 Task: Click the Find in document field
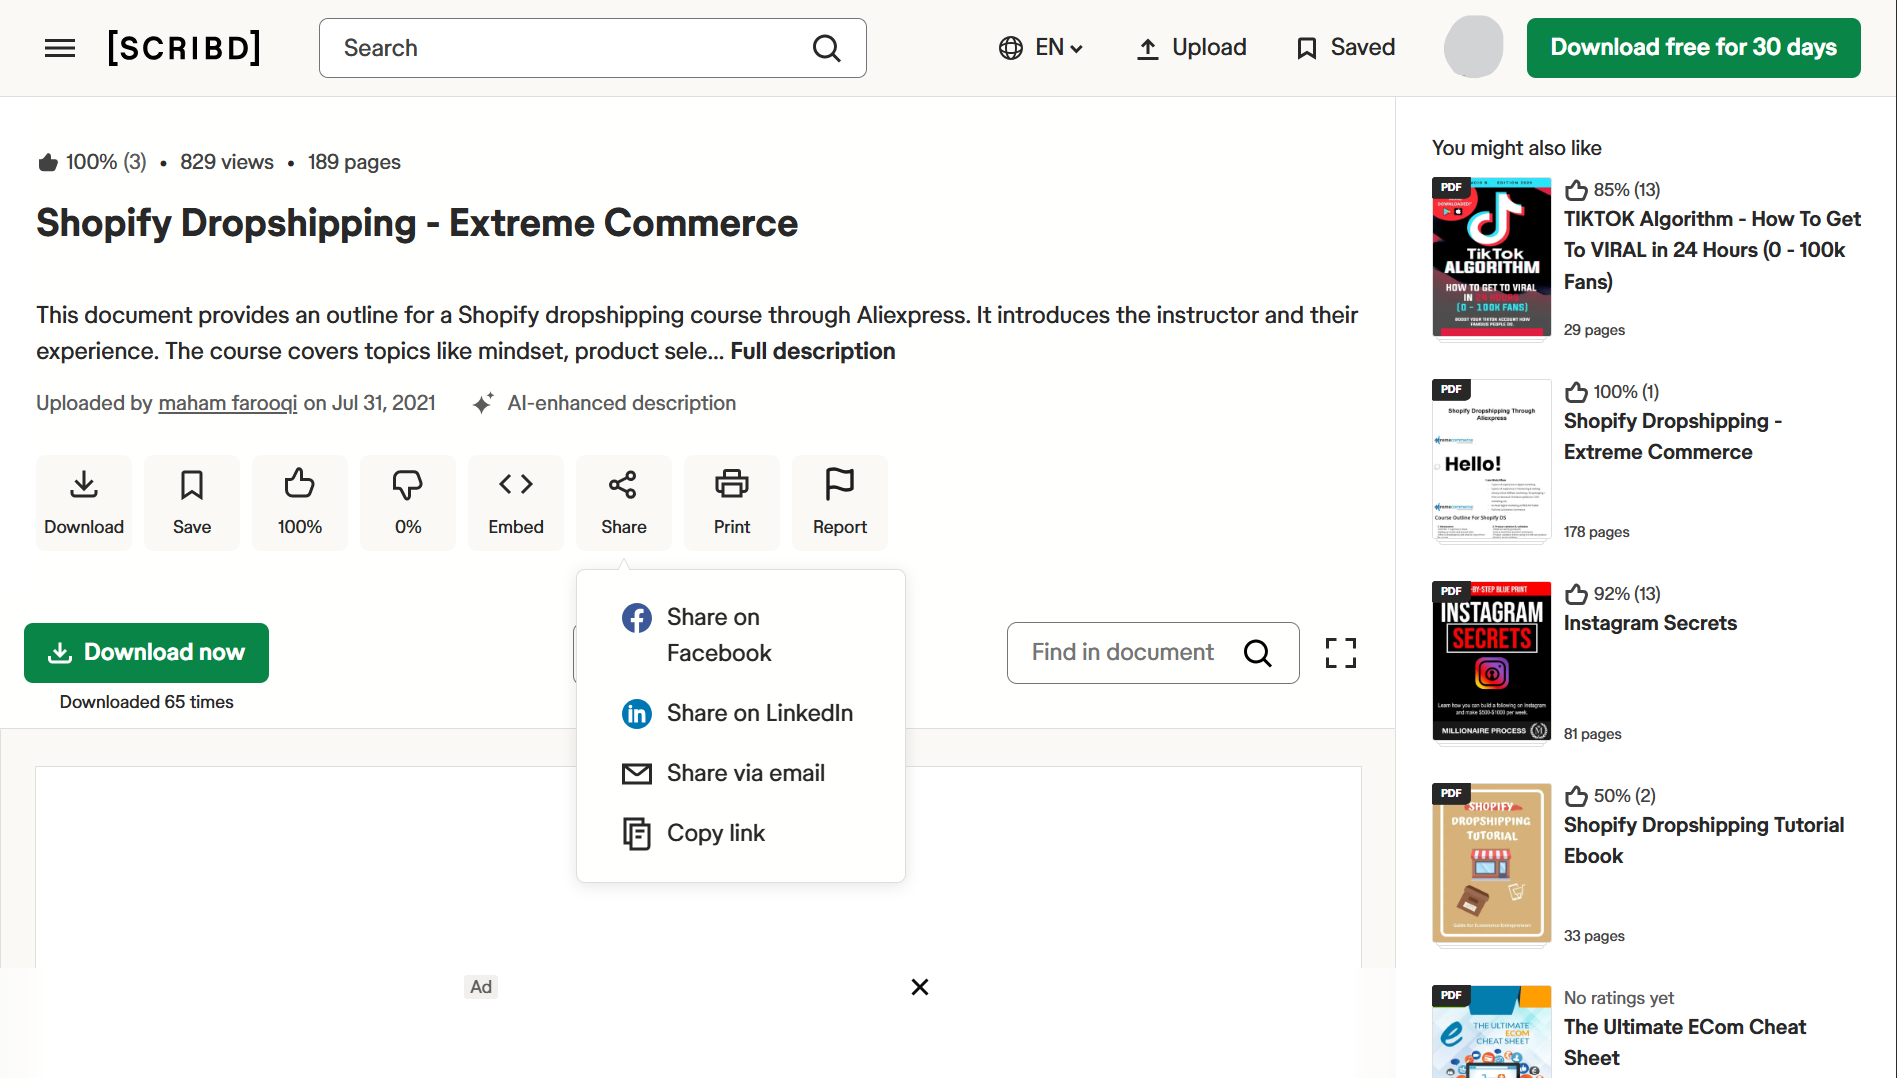1123,653
